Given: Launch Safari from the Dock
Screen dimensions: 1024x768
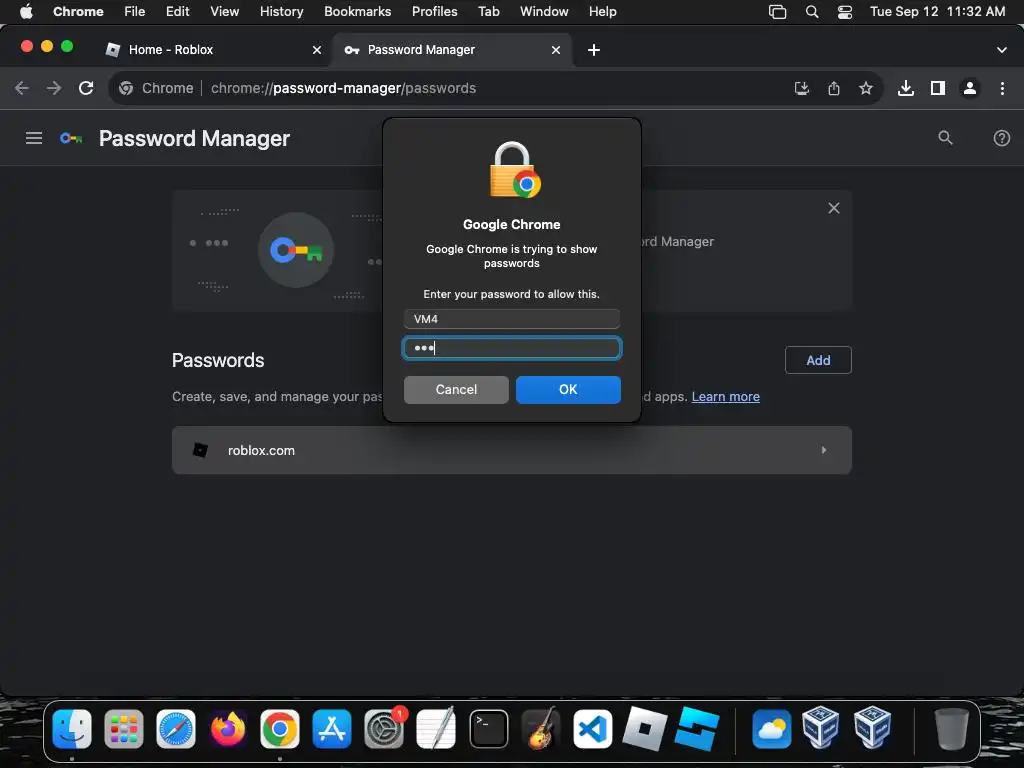Looking at the screenshot, I should pos(176,728).
